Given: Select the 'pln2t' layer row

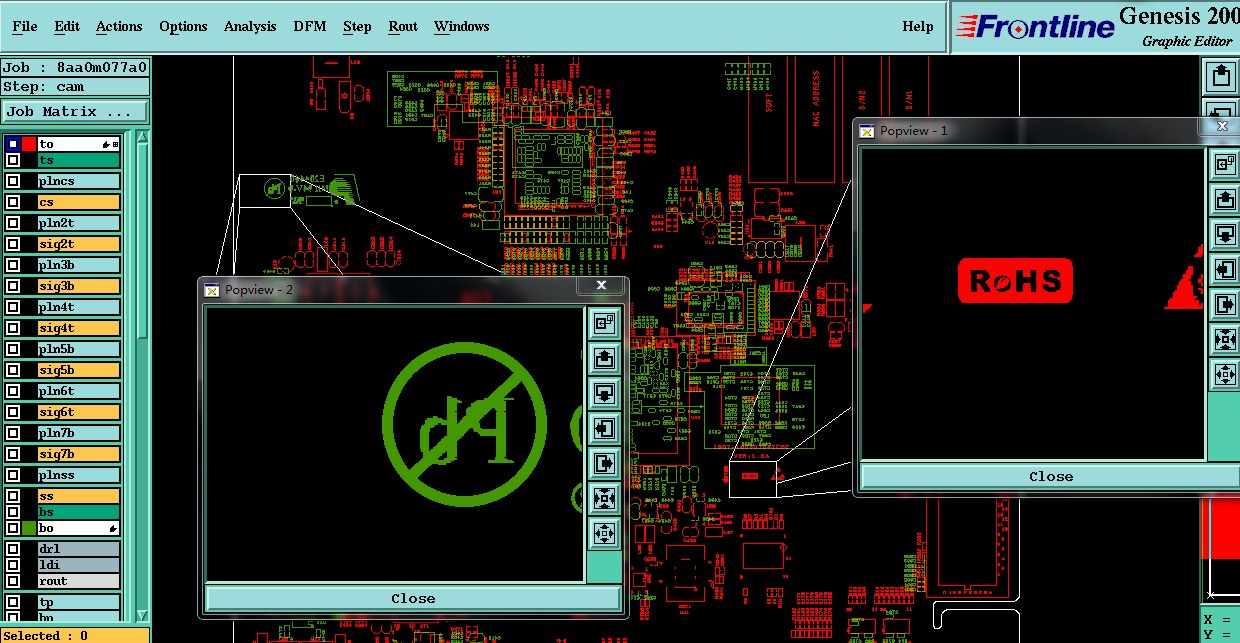Looking at the screenshot, I should coord(79,223).
